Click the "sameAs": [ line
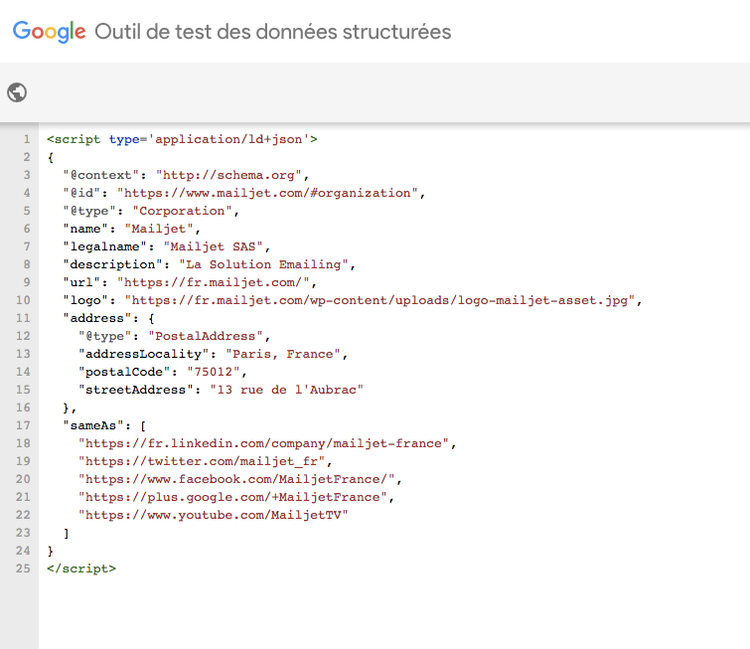Viewport: 750px width, 649px height. [105, 425]
